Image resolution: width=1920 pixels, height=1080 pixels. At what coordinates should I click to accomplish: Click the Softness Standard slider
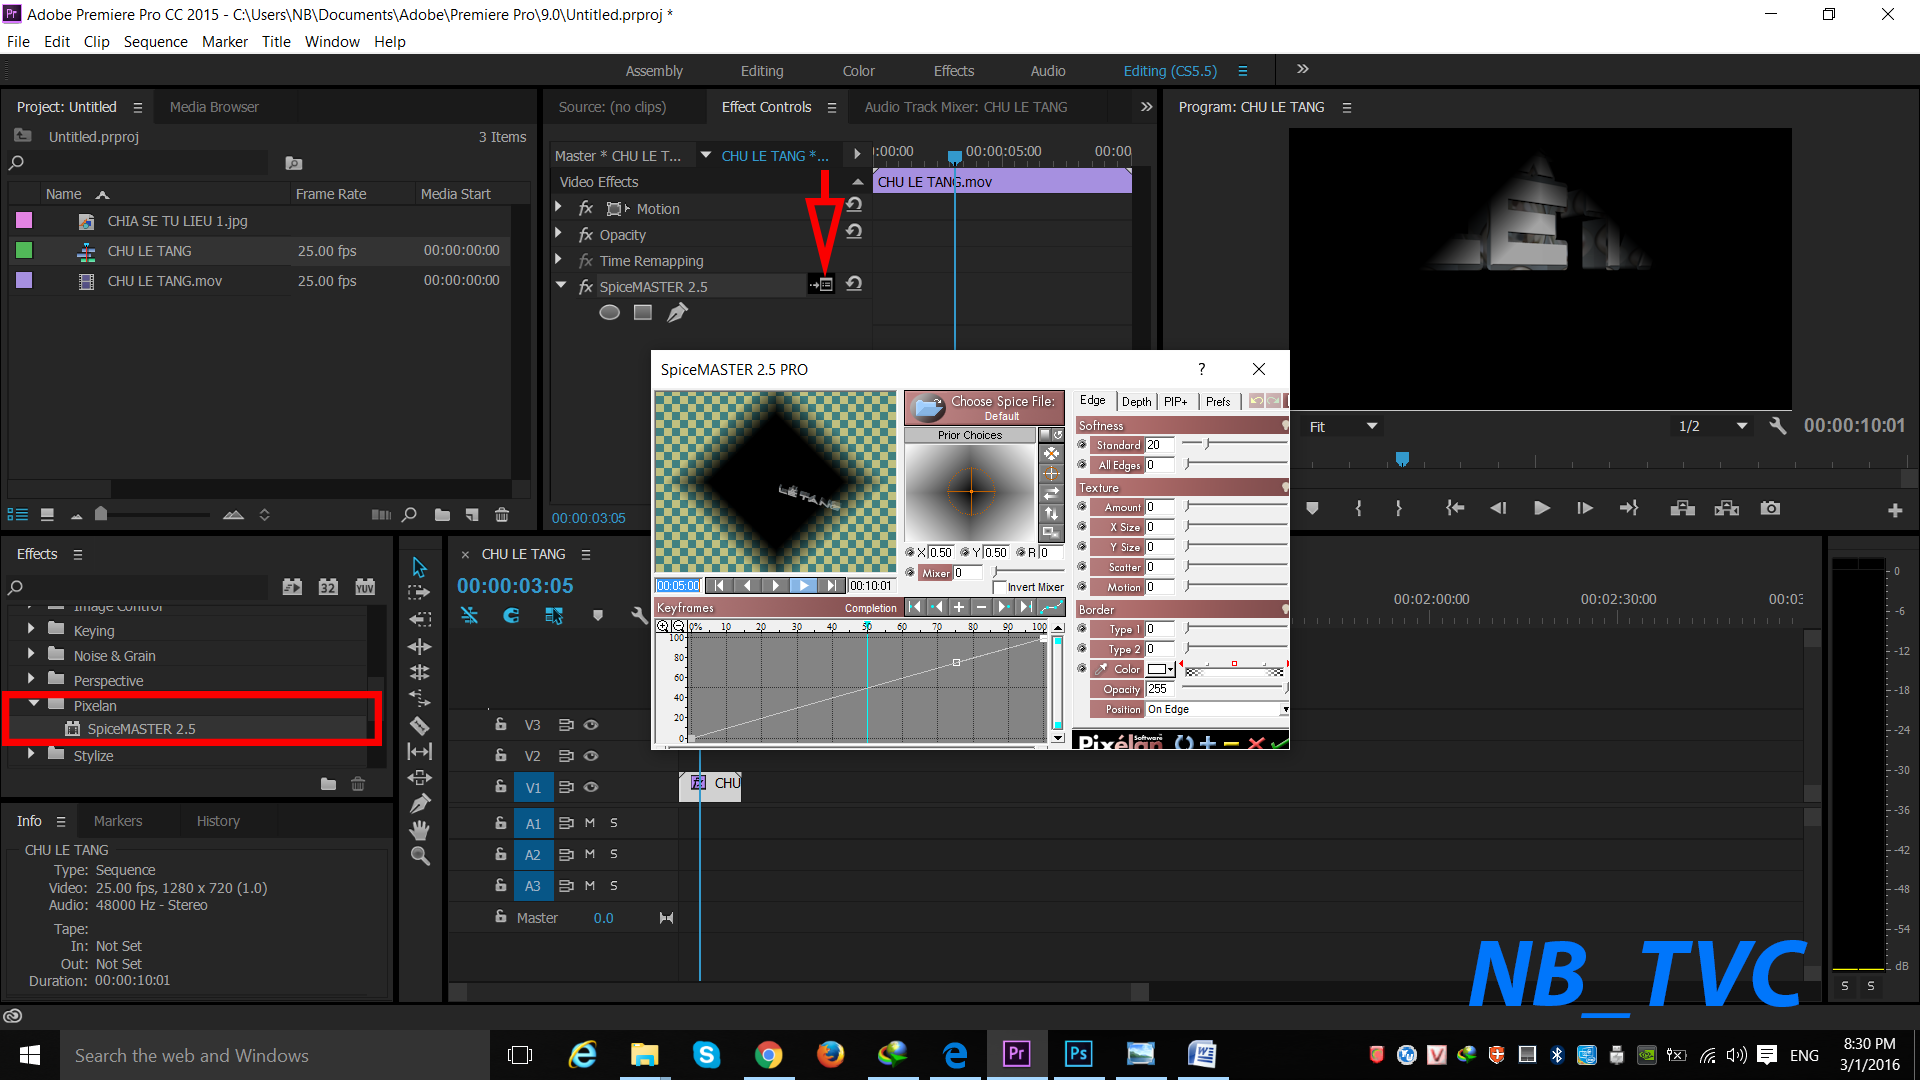point(1235,445)
